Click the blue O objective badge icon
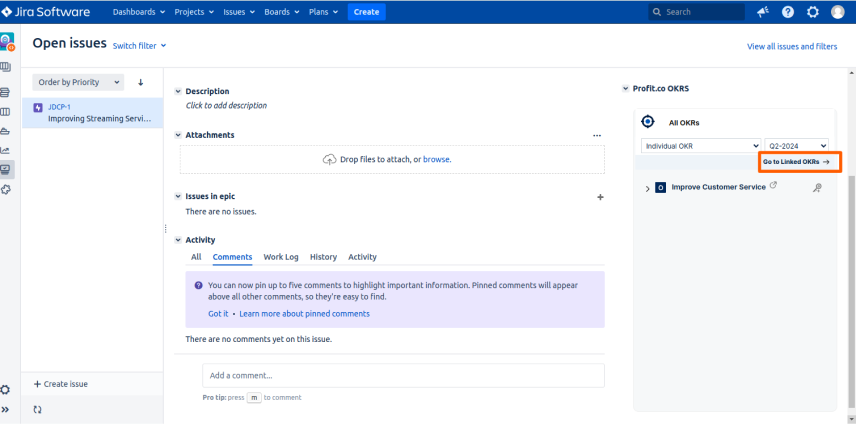 click(661, 188)
